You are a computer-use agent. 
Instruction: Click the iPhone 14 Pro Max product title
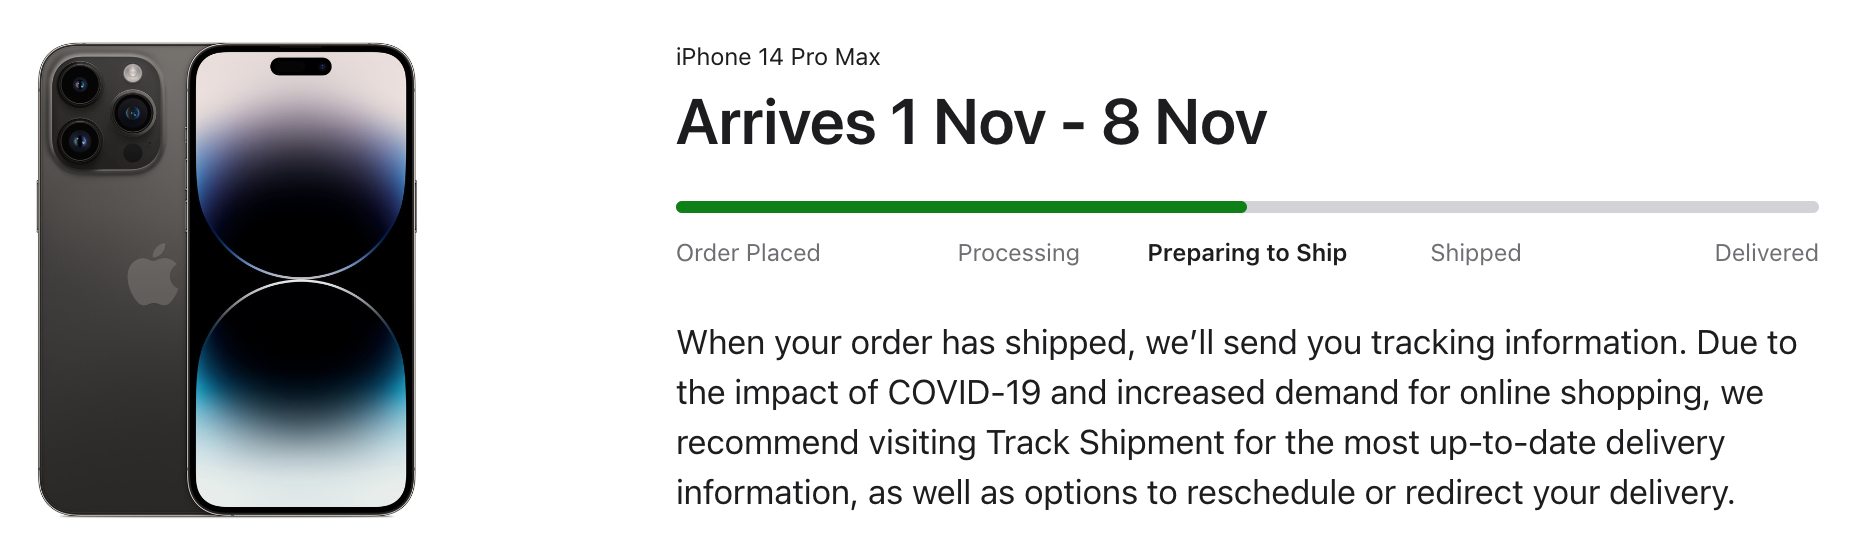click(x=778, y=57)
